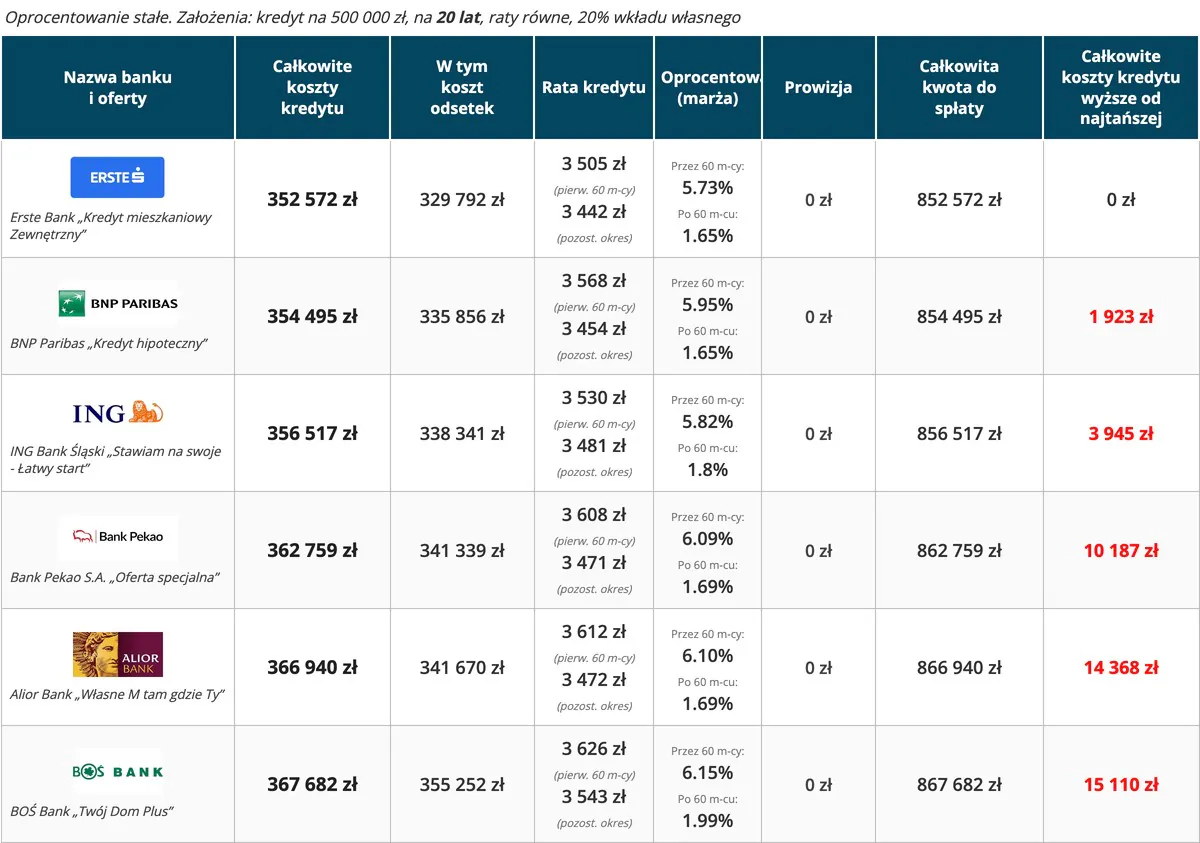Click the BOŚ Bank logo
The image size is (1200, 843).
pos(118,771)
